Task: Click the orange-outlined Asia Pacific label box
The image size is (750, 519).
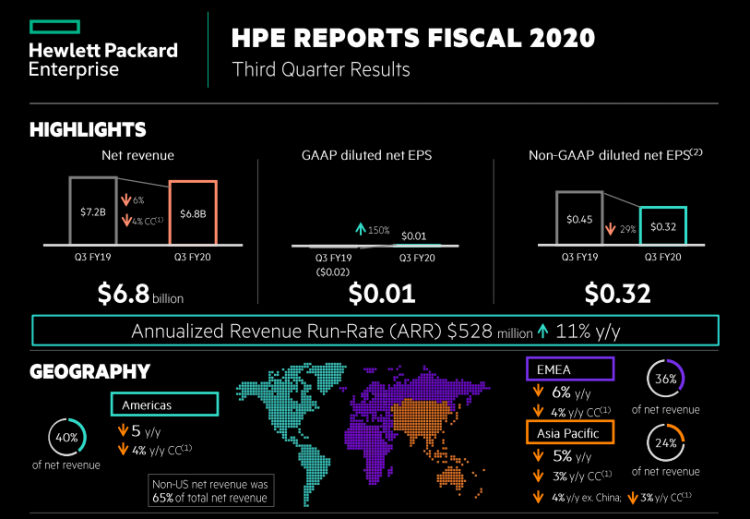Action: point(570,433)
